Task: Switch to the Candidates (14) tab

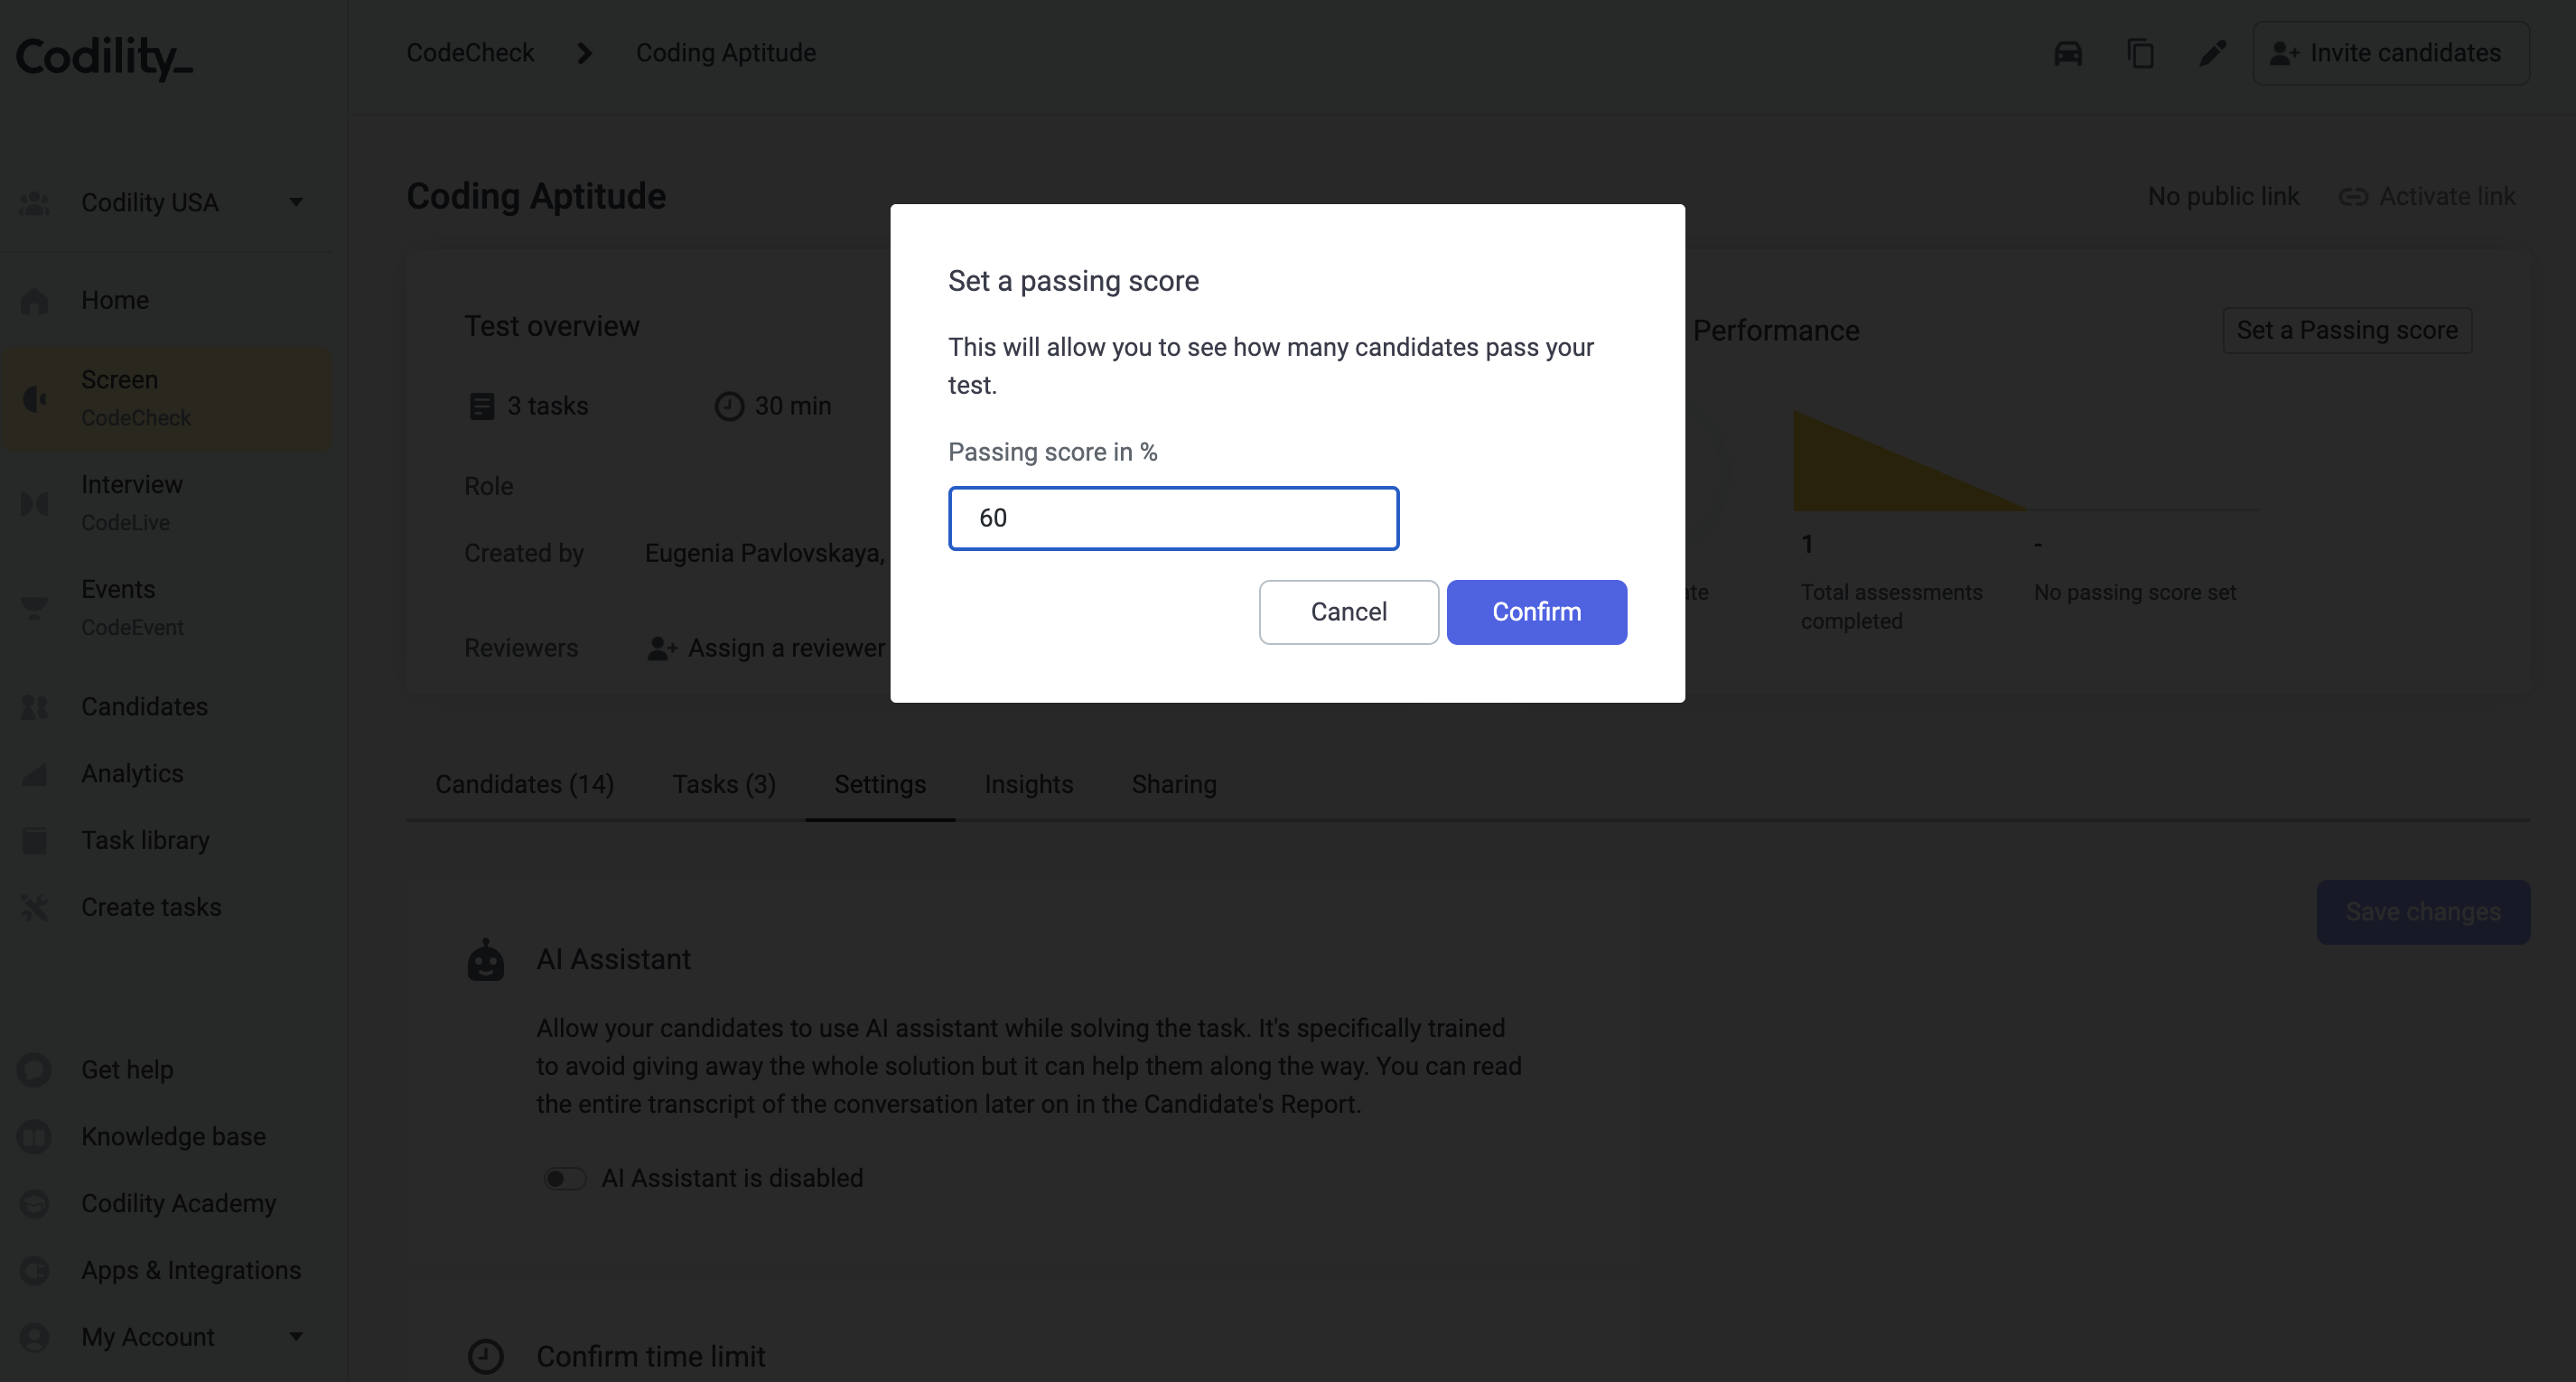Action: (x=525, y=784)
